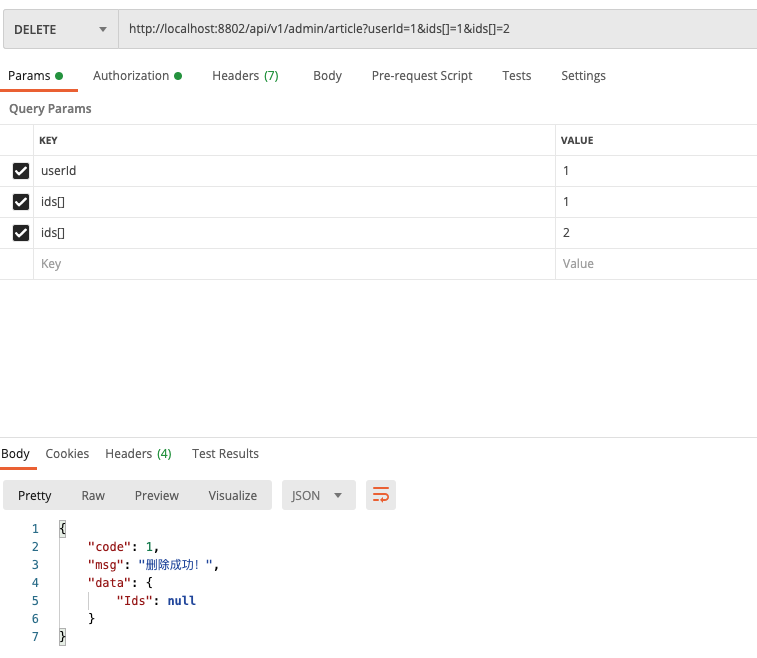
Task: Click the null value in response
Action: point(182,601)
